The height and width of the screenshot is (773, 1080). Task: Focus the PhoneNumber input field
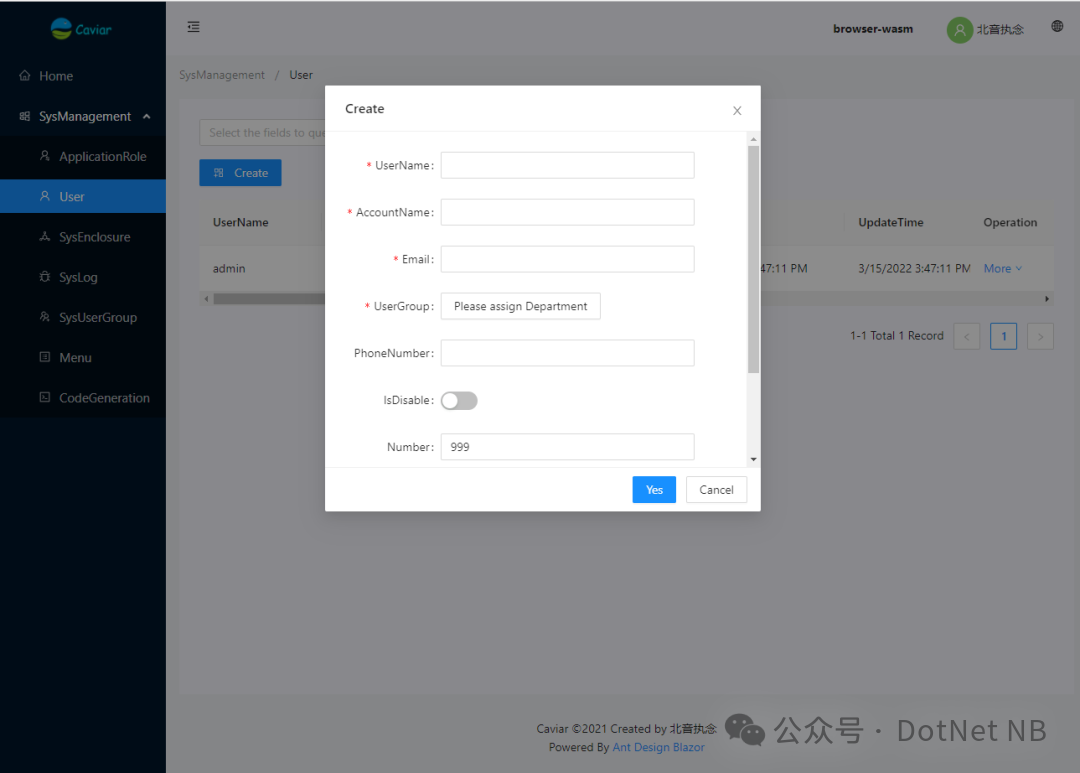click(568, 353)
